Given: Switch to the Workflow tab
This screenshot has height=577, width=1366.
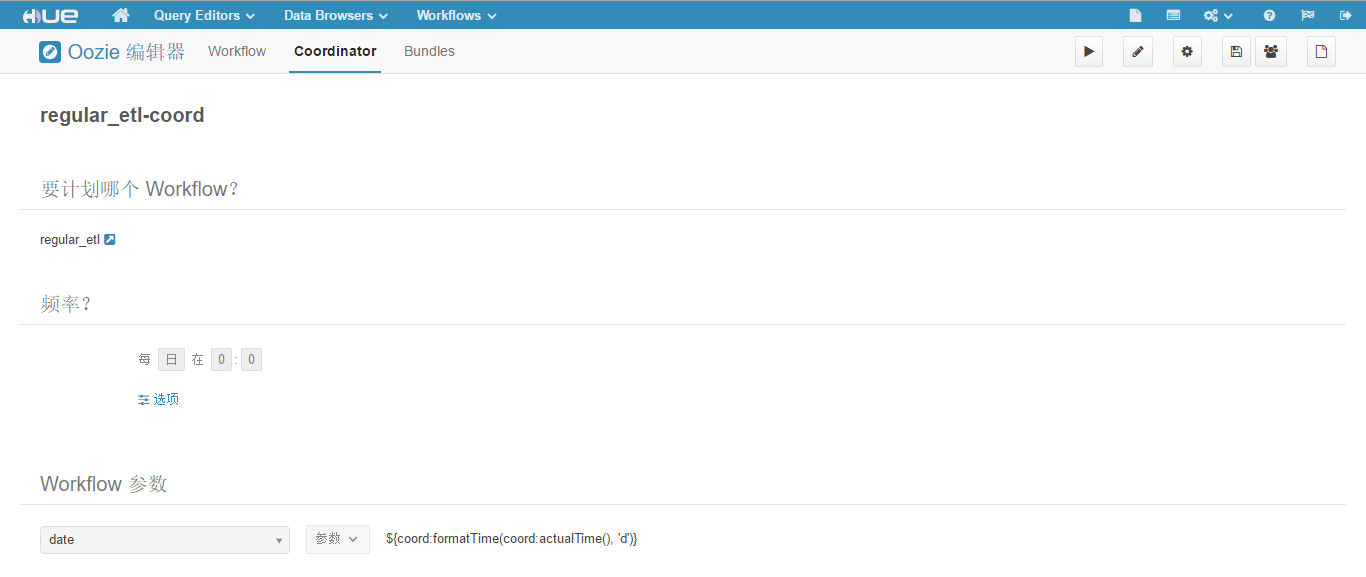Looking at the screenshot, I should (237, 51).
